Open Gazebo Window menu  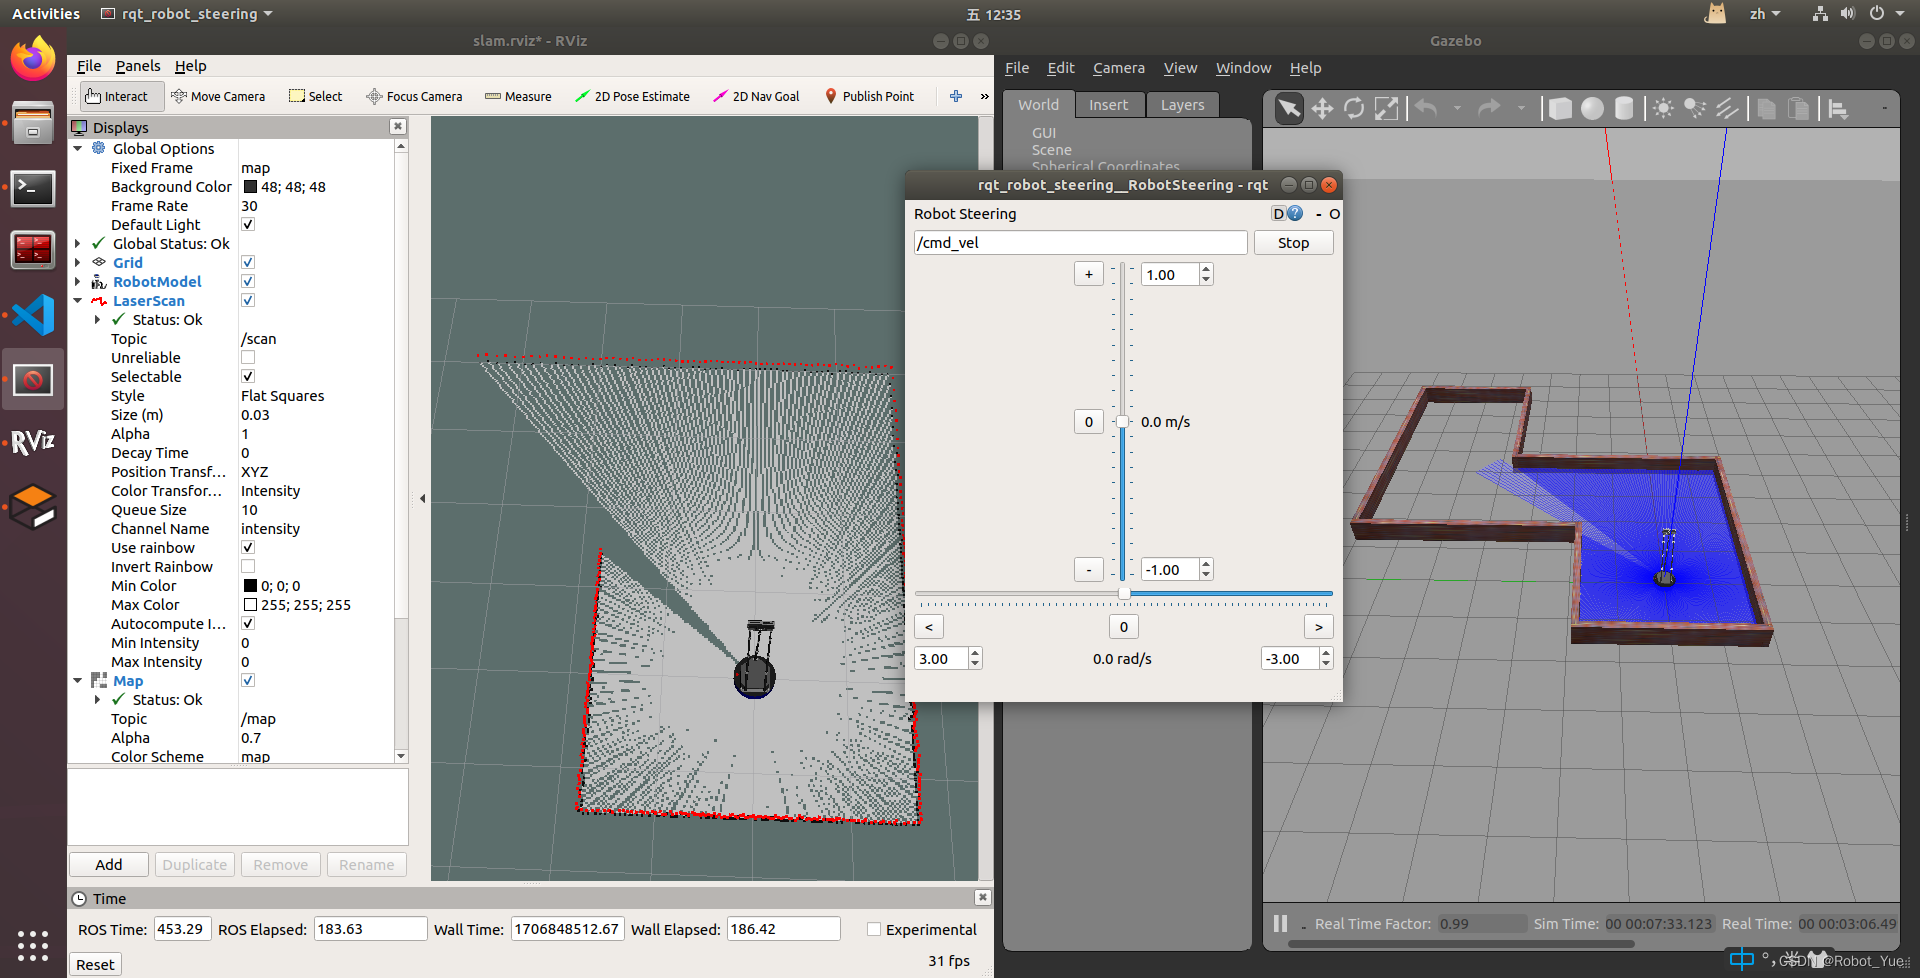click(1243, 68)
